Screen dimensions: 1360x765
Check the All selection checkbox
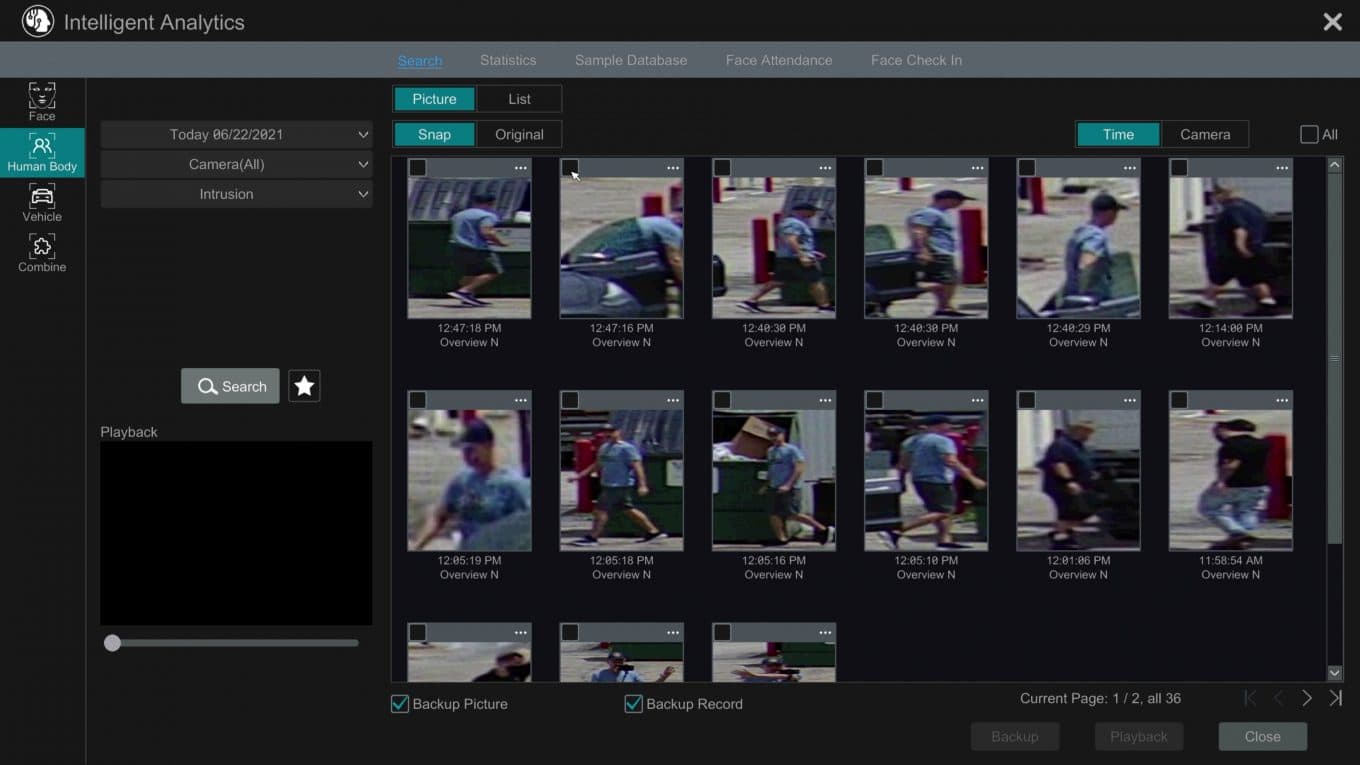click(x=1309, y=135)
